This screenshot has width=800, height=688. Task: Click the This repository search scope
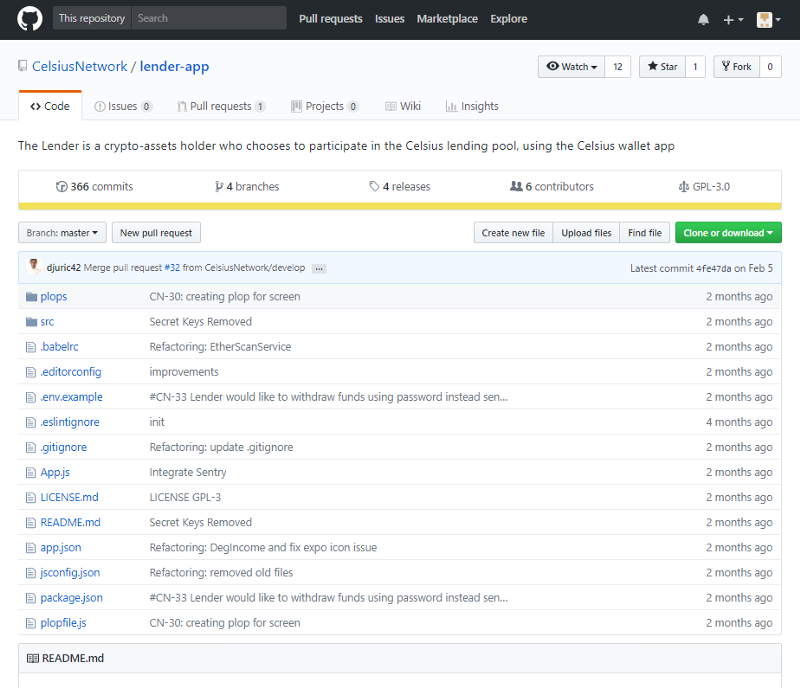(x=92, y=18)
